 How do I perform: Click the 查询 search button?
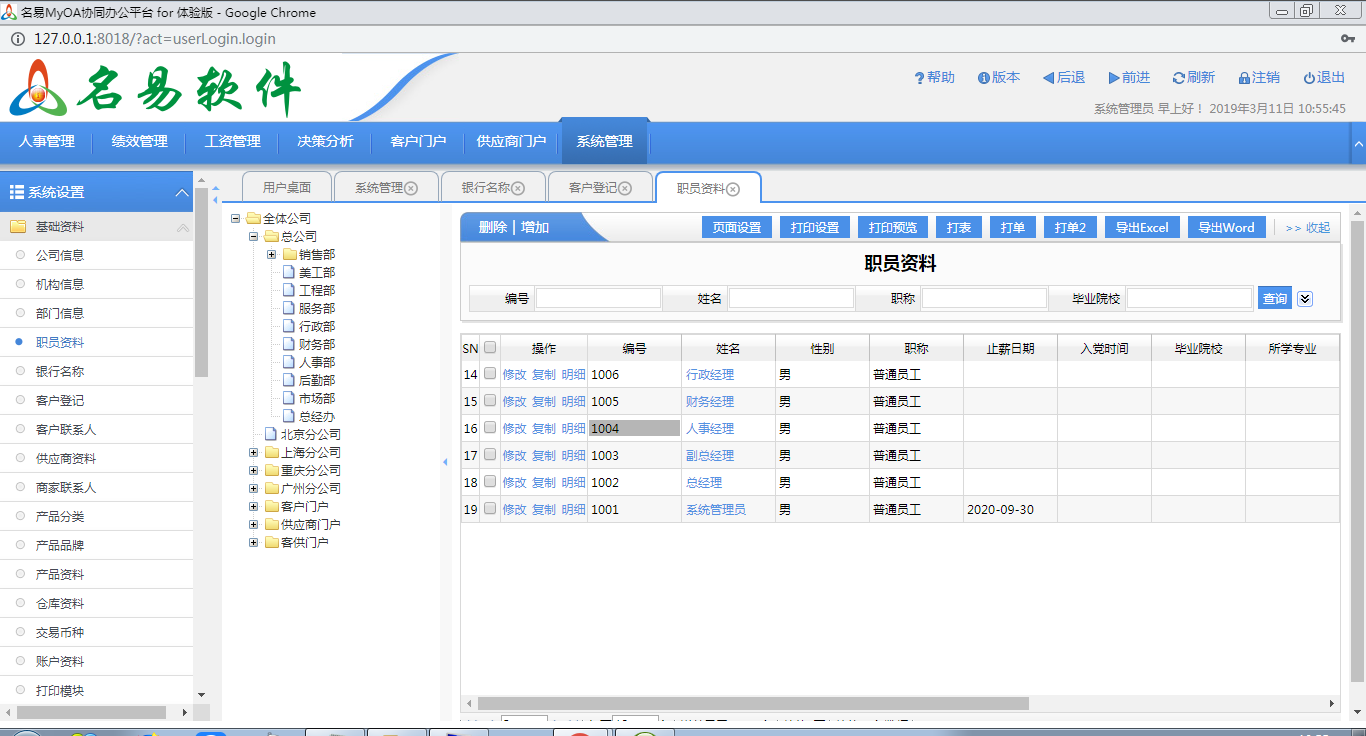pos(1274,298)
